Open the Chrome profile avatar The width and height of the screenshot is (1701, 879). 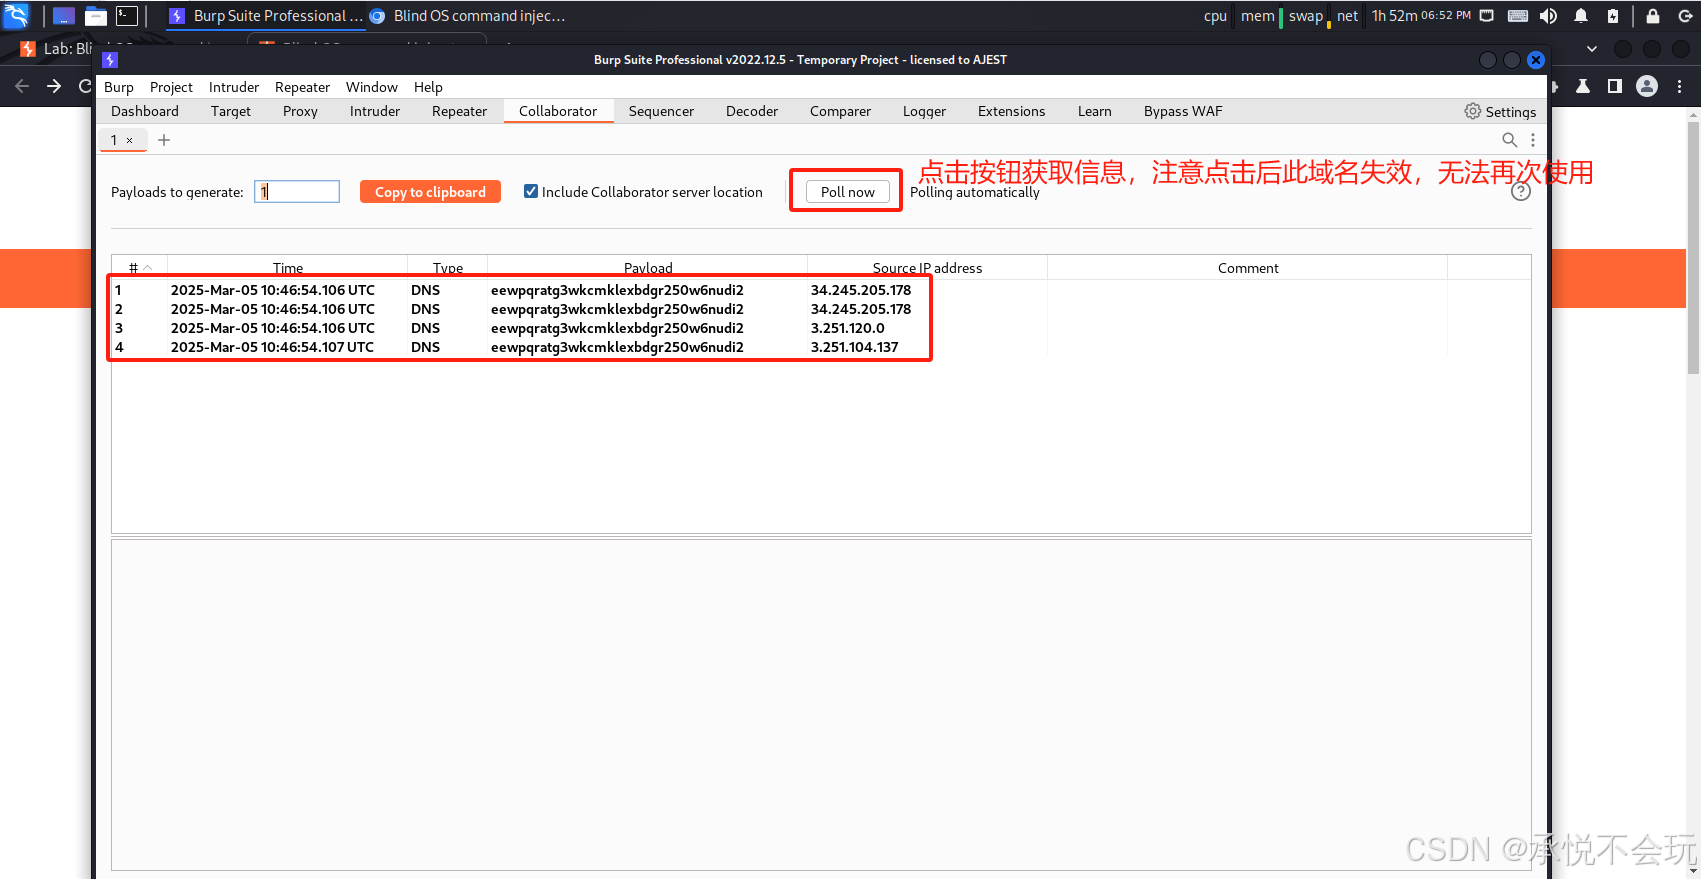pos(1647,86)
